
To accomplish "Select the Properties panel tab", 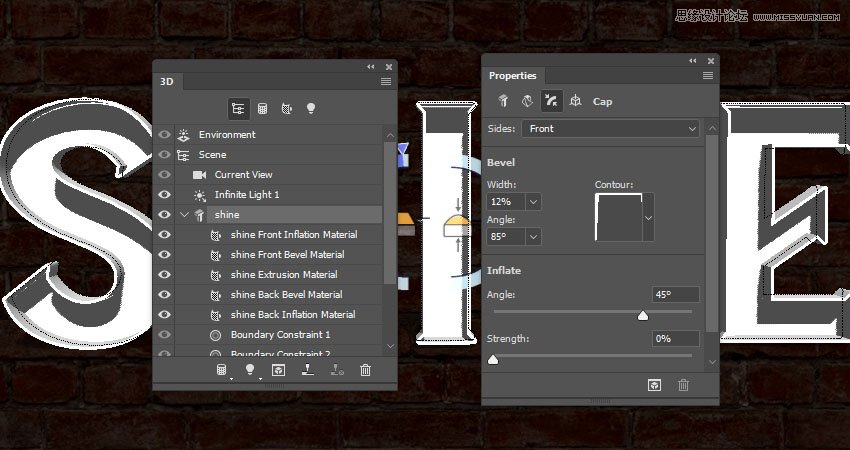I will (513, 75).
